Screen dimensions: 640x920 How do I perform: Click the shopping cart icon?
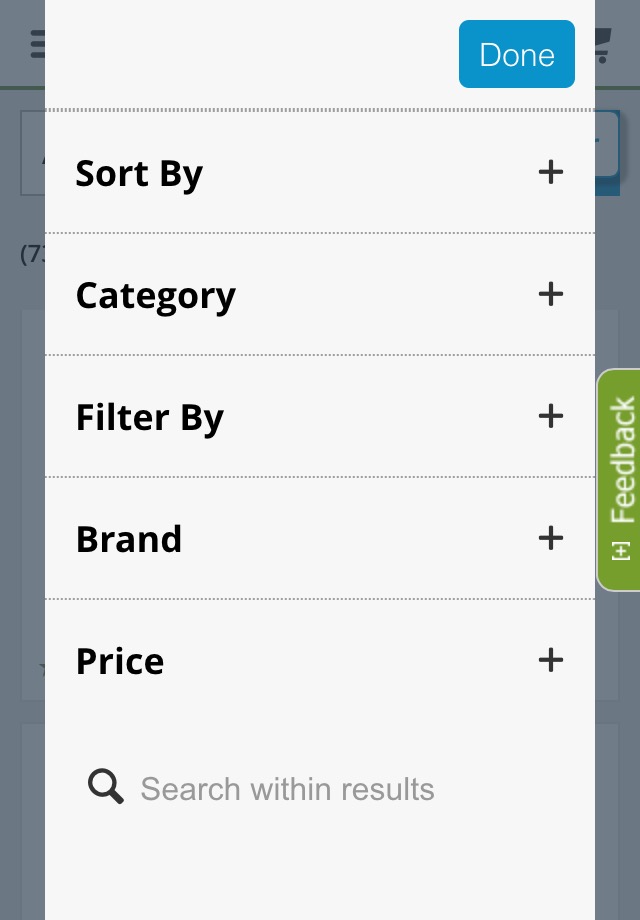click(601, 43)
